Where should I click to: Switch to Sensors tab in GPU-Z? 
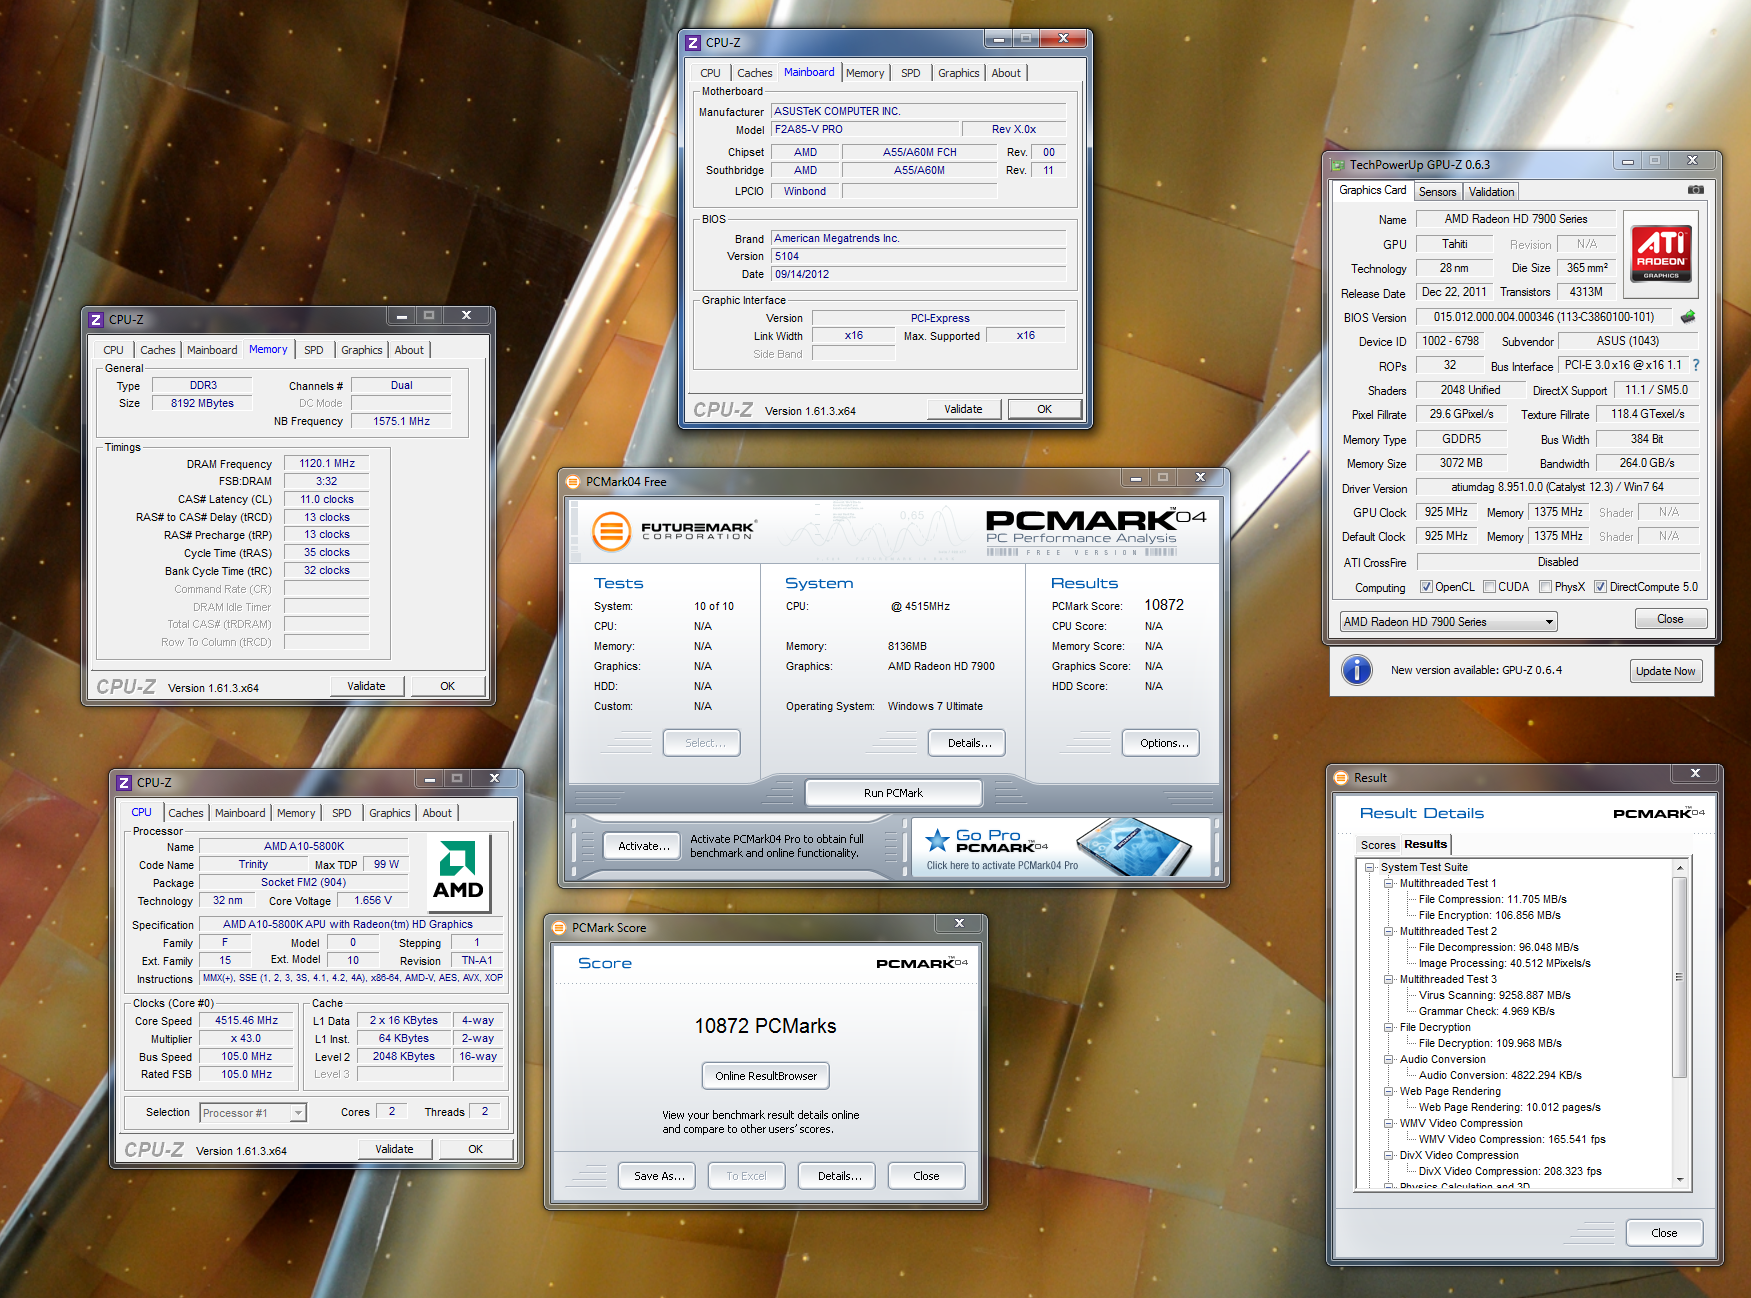1437,192
